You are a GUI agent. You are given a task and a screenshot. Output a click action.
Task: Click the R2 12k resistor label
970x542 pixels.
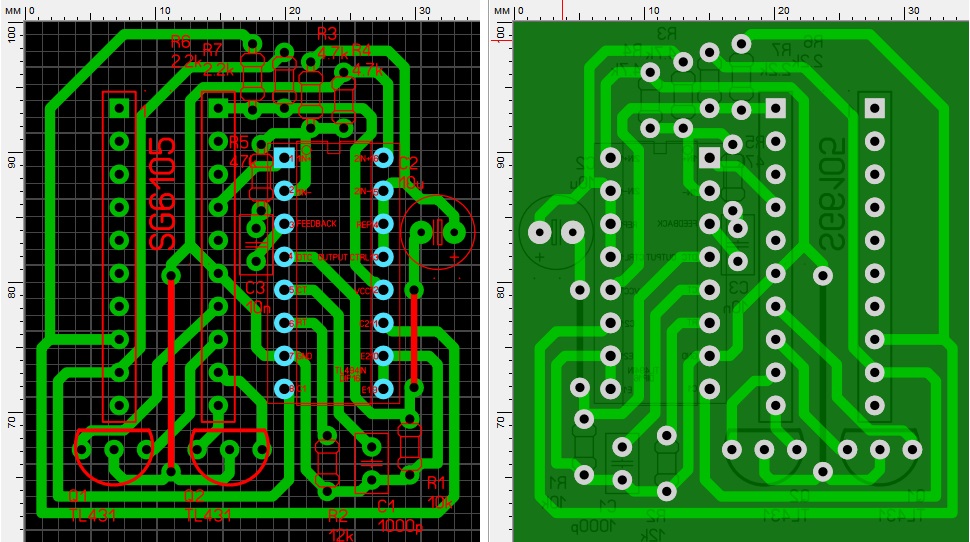pyautogui.click(x=341, y=525)
